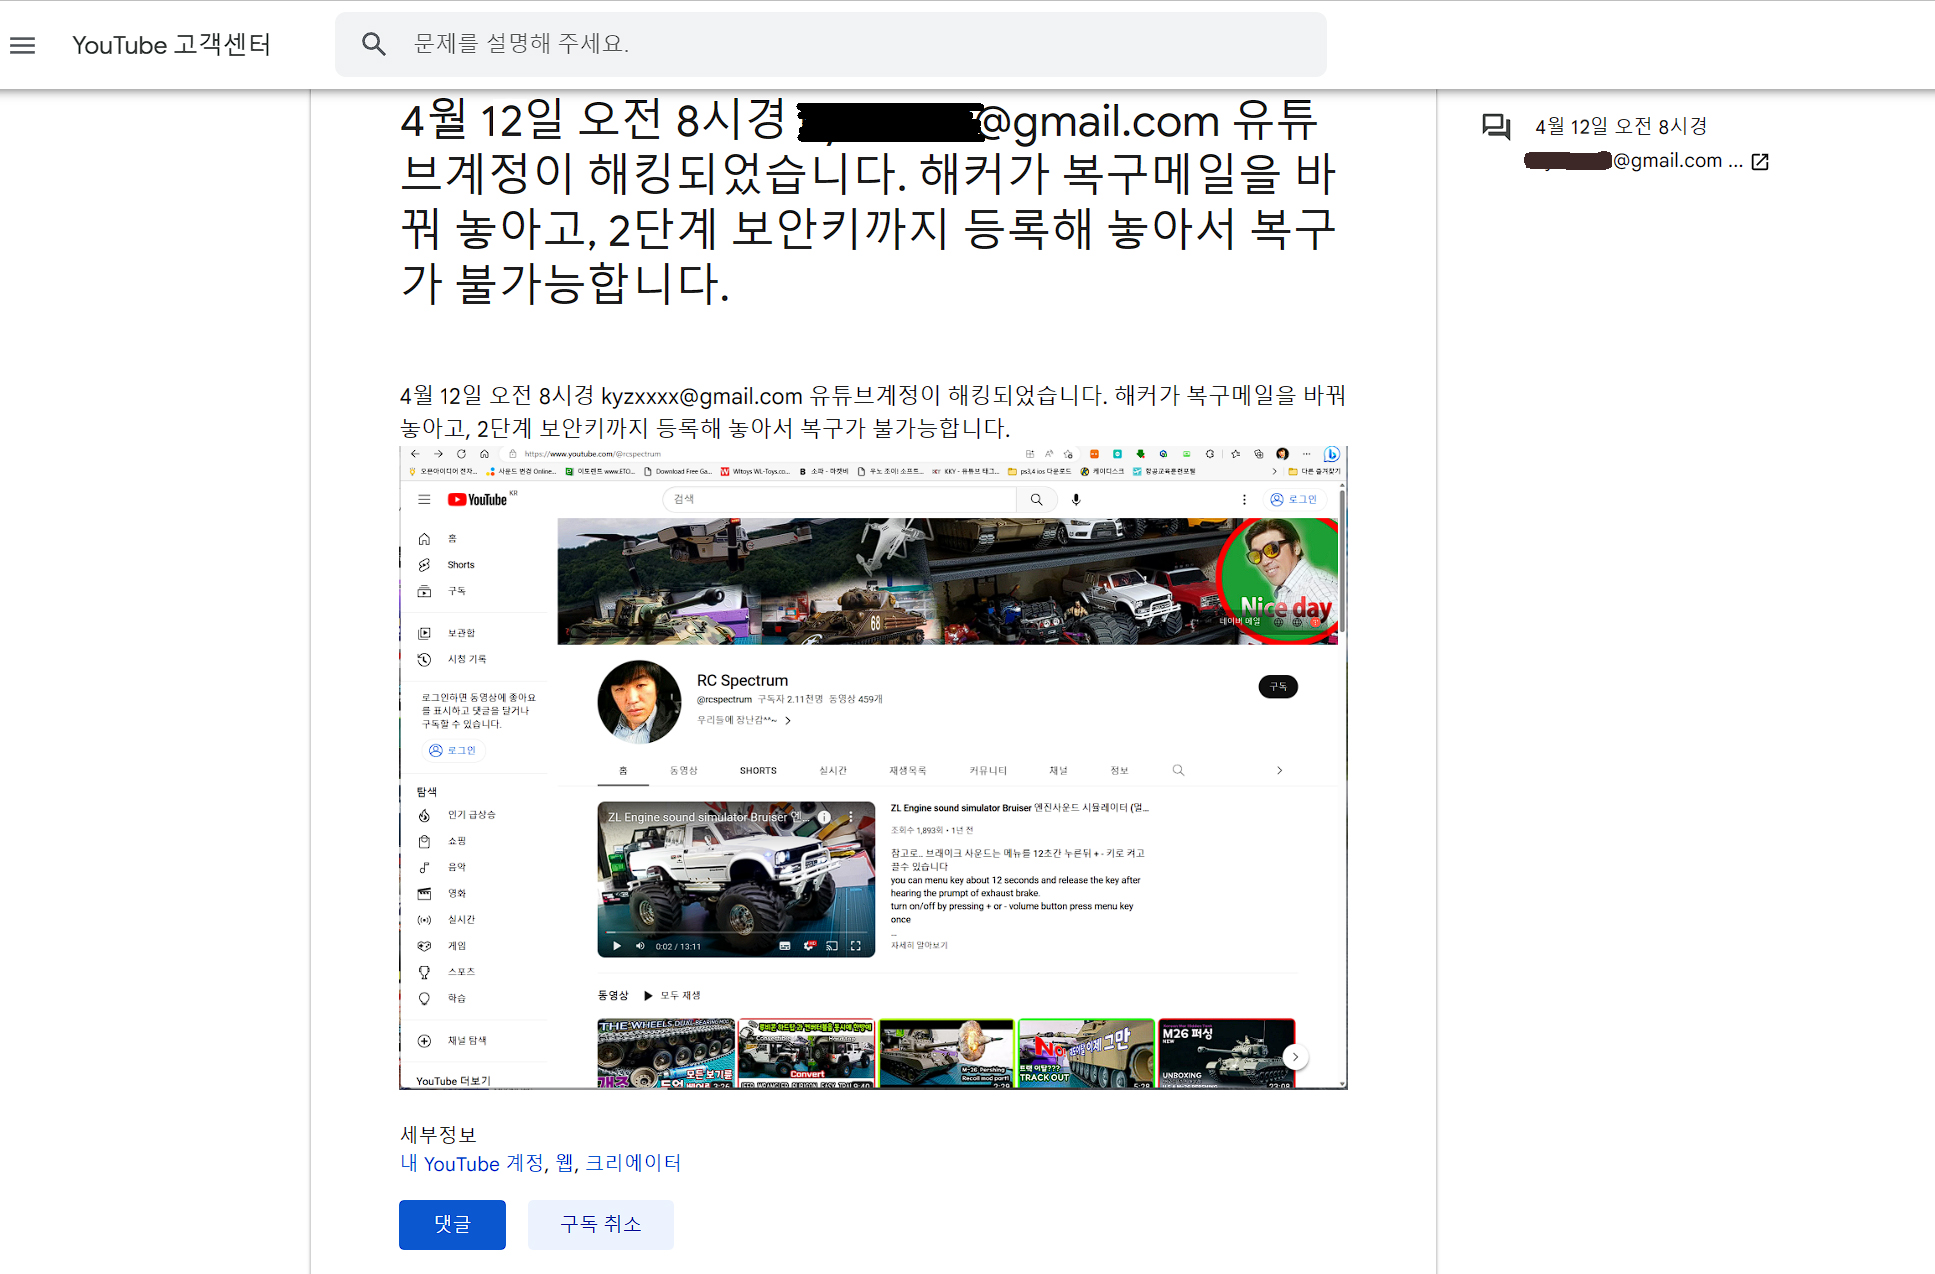Click the 시청 기록 history icon in screenshot

(x=424, y=659)
